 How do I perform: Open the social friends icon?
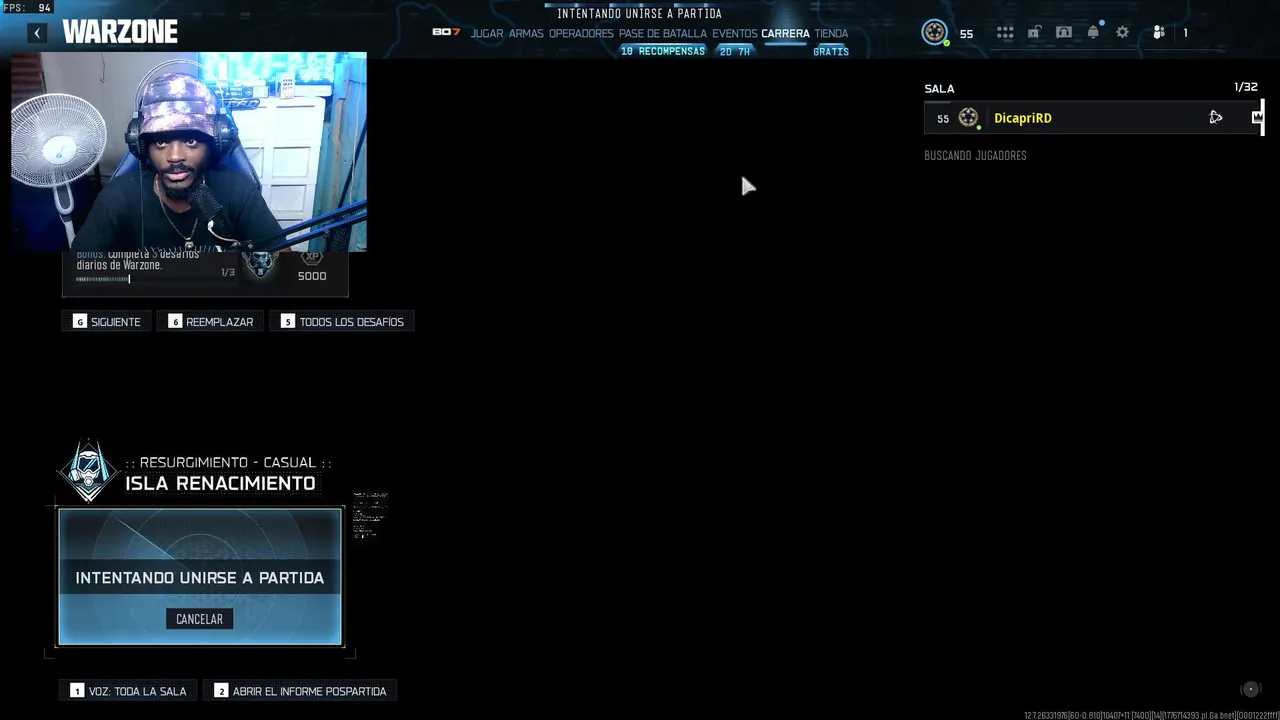(x=1159, y=33)
